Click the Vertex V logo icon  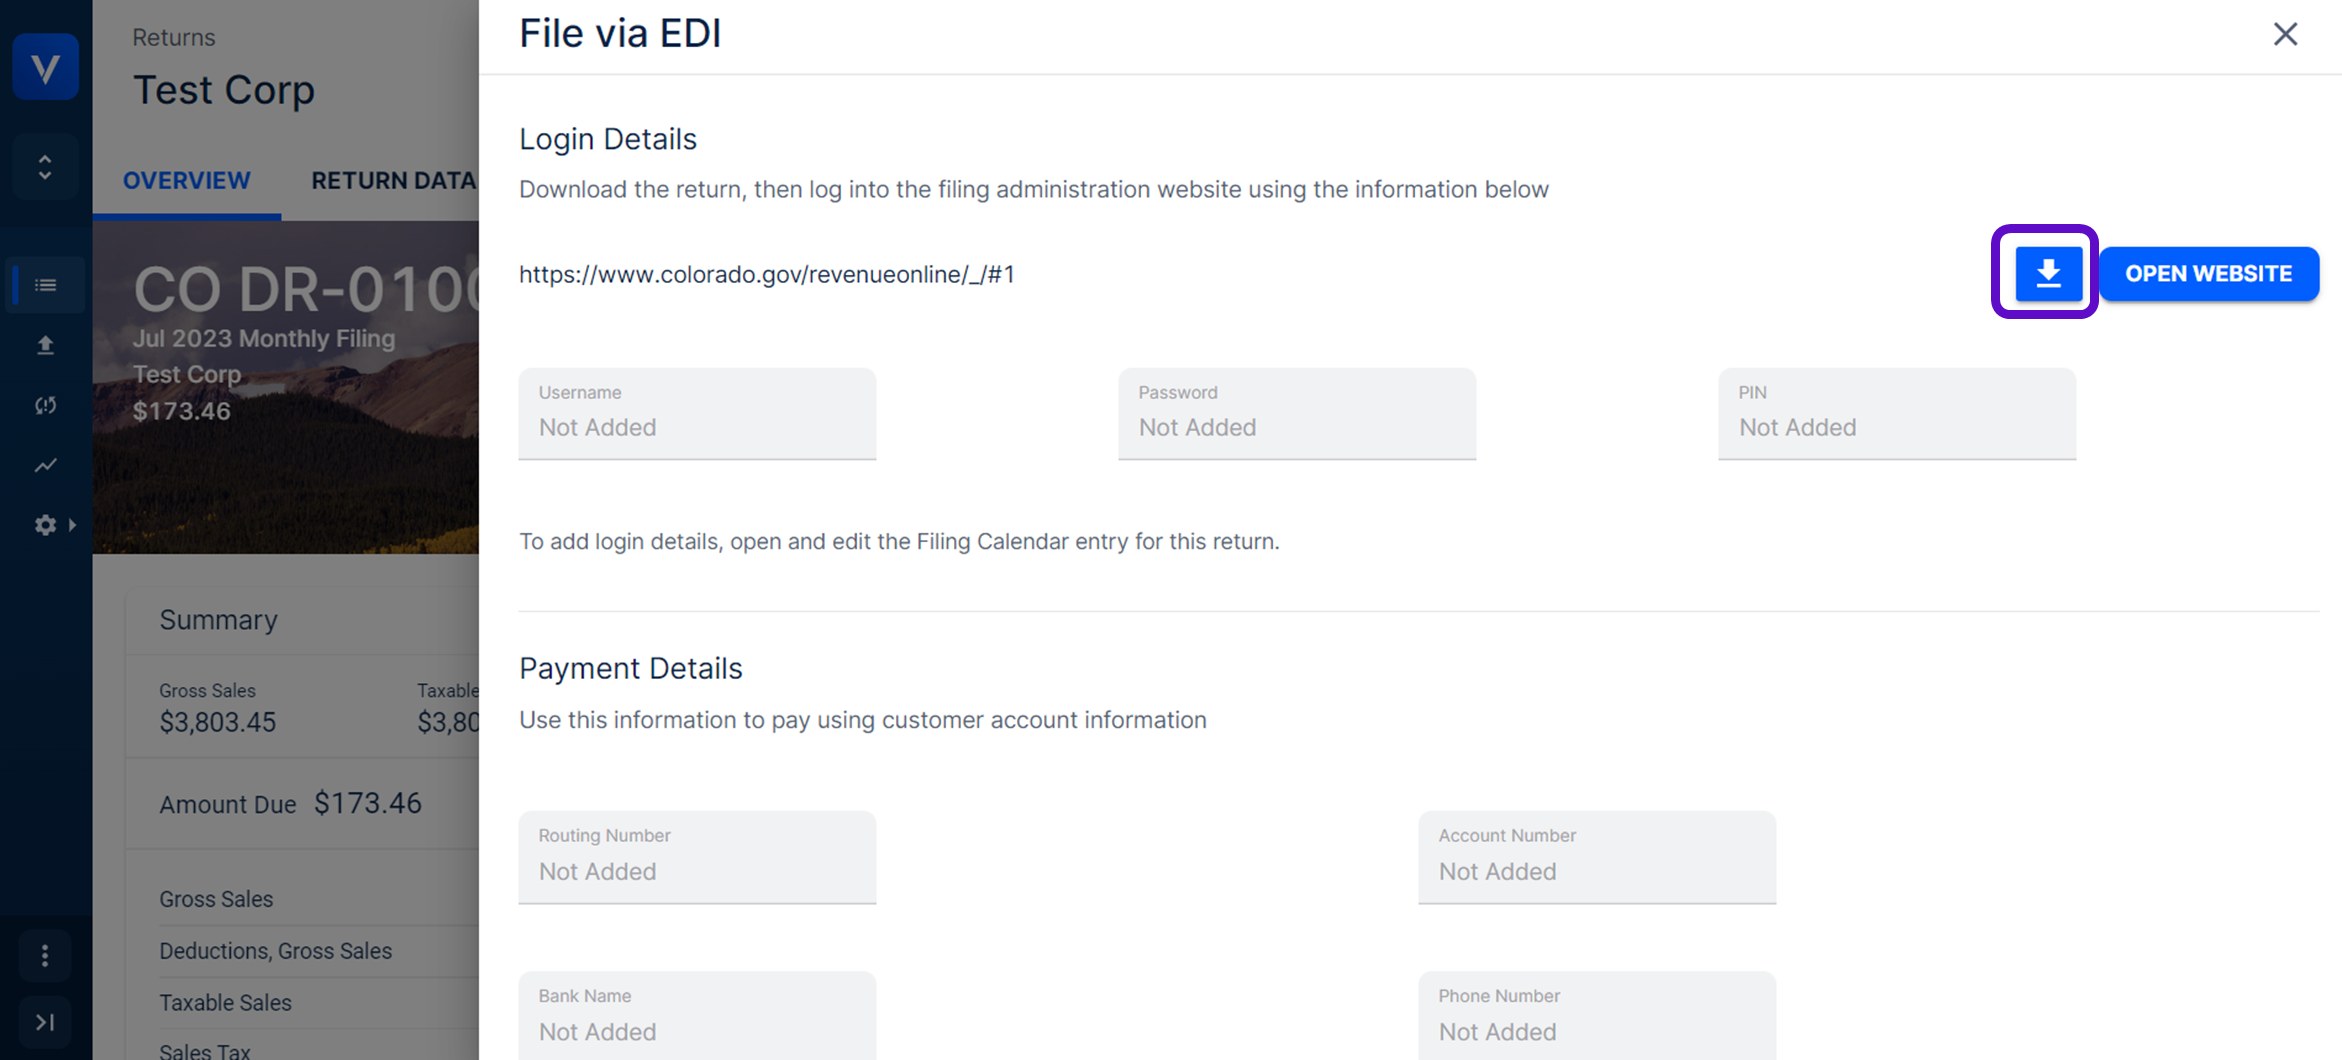click(x=45, y=67)
